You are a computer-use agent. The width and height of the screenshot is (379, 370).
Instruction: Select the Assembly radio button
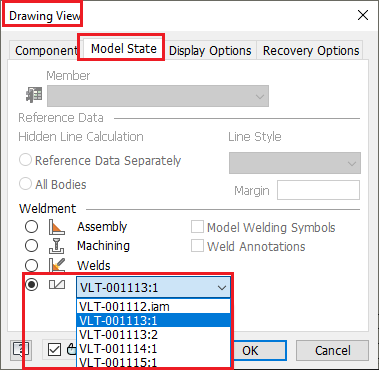pos(31,227)
